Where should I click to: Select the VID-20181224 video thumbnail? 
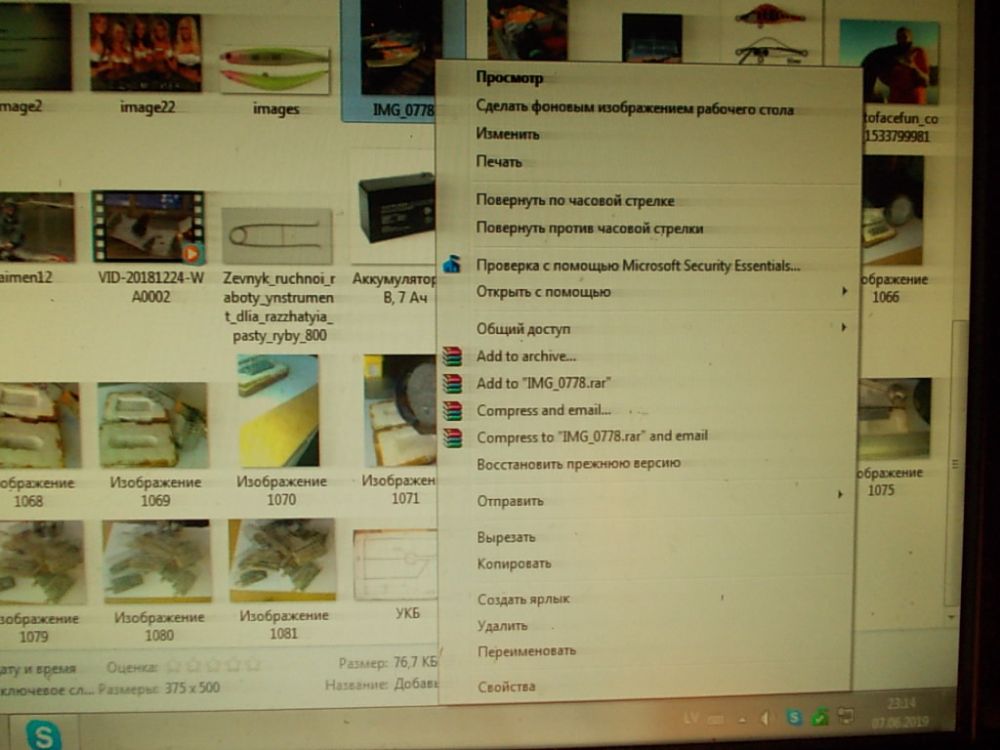click(x=148, y=228)
